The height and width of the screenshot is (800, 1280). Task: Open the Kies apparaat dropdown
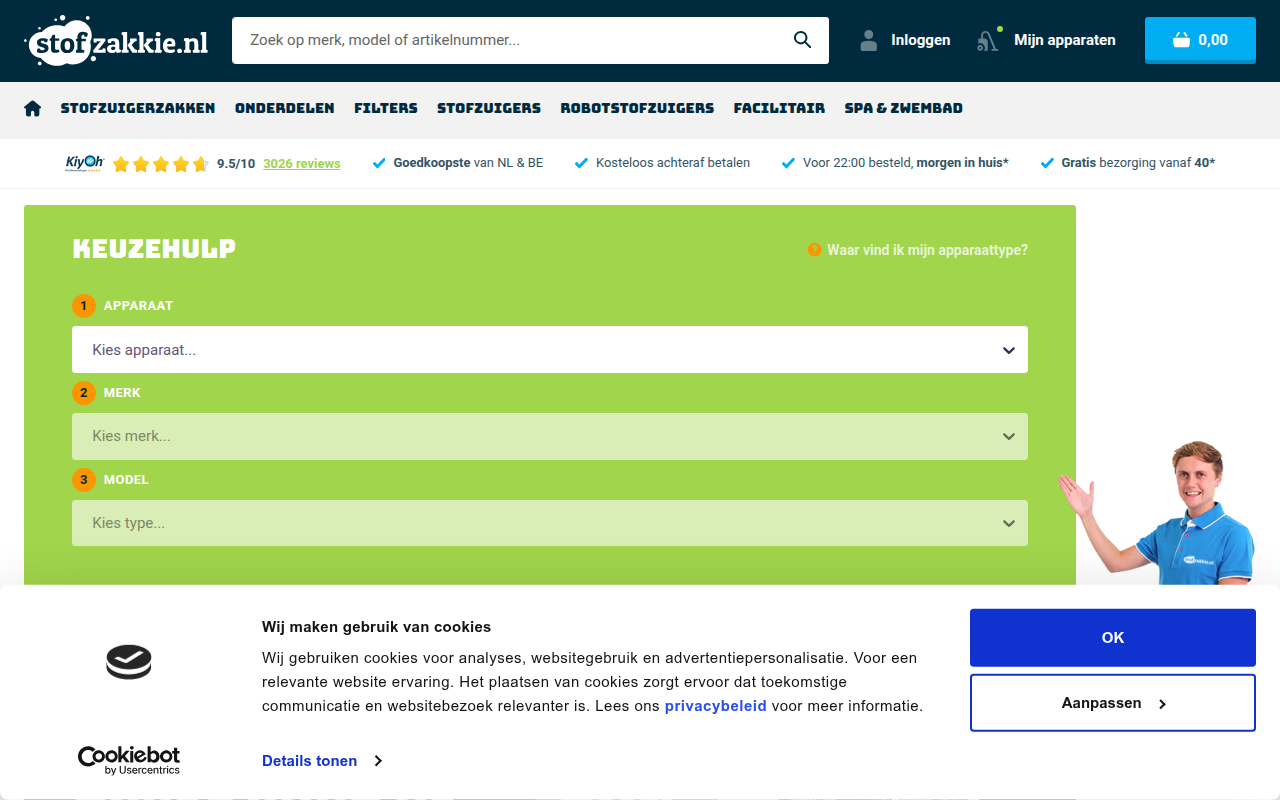pyautogui.click(x=550, y=350)
